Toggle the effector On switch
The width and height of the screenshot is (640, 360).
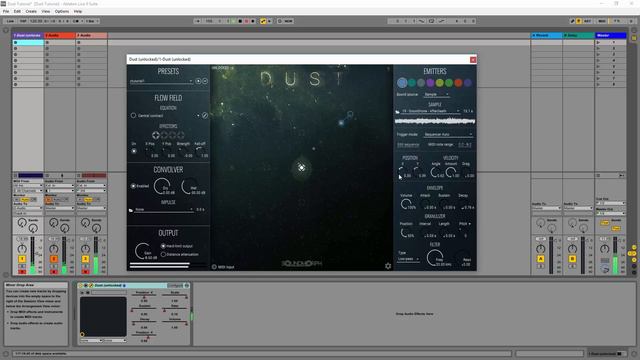134,151
